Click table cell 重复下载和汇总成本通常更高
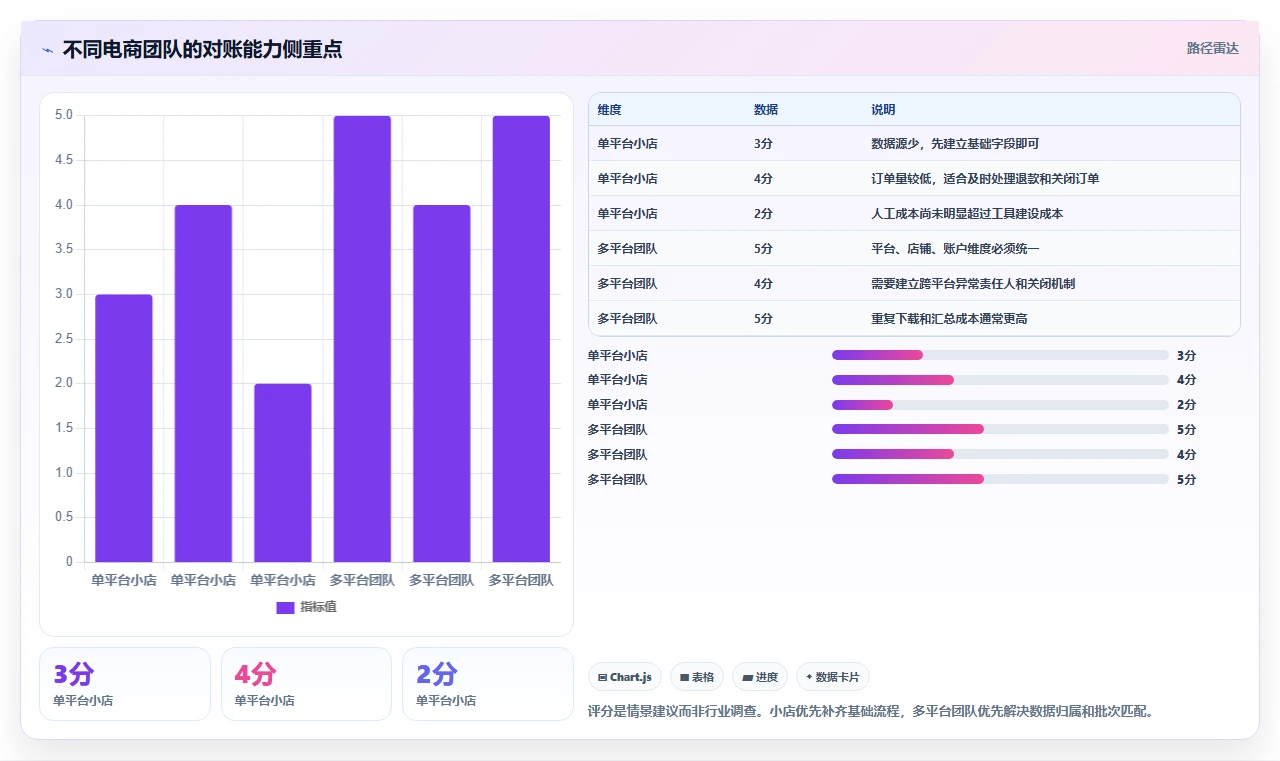This screenshot has width=1280, height=761. (x=949, y=319)
